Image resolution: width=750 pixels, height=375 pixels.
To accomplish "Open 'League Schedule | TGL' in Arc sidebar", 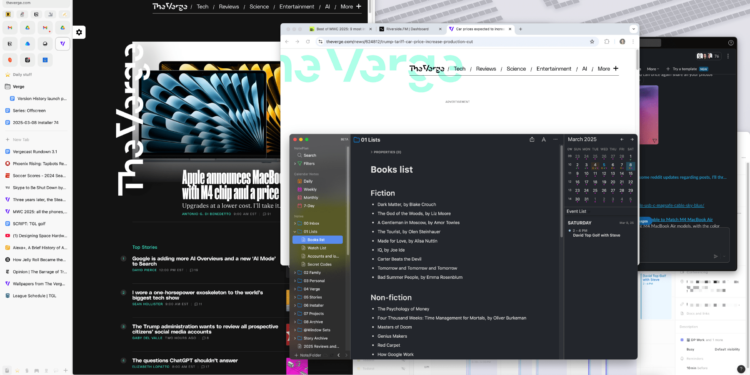I will pyautogui.click(x=35, y=296).
